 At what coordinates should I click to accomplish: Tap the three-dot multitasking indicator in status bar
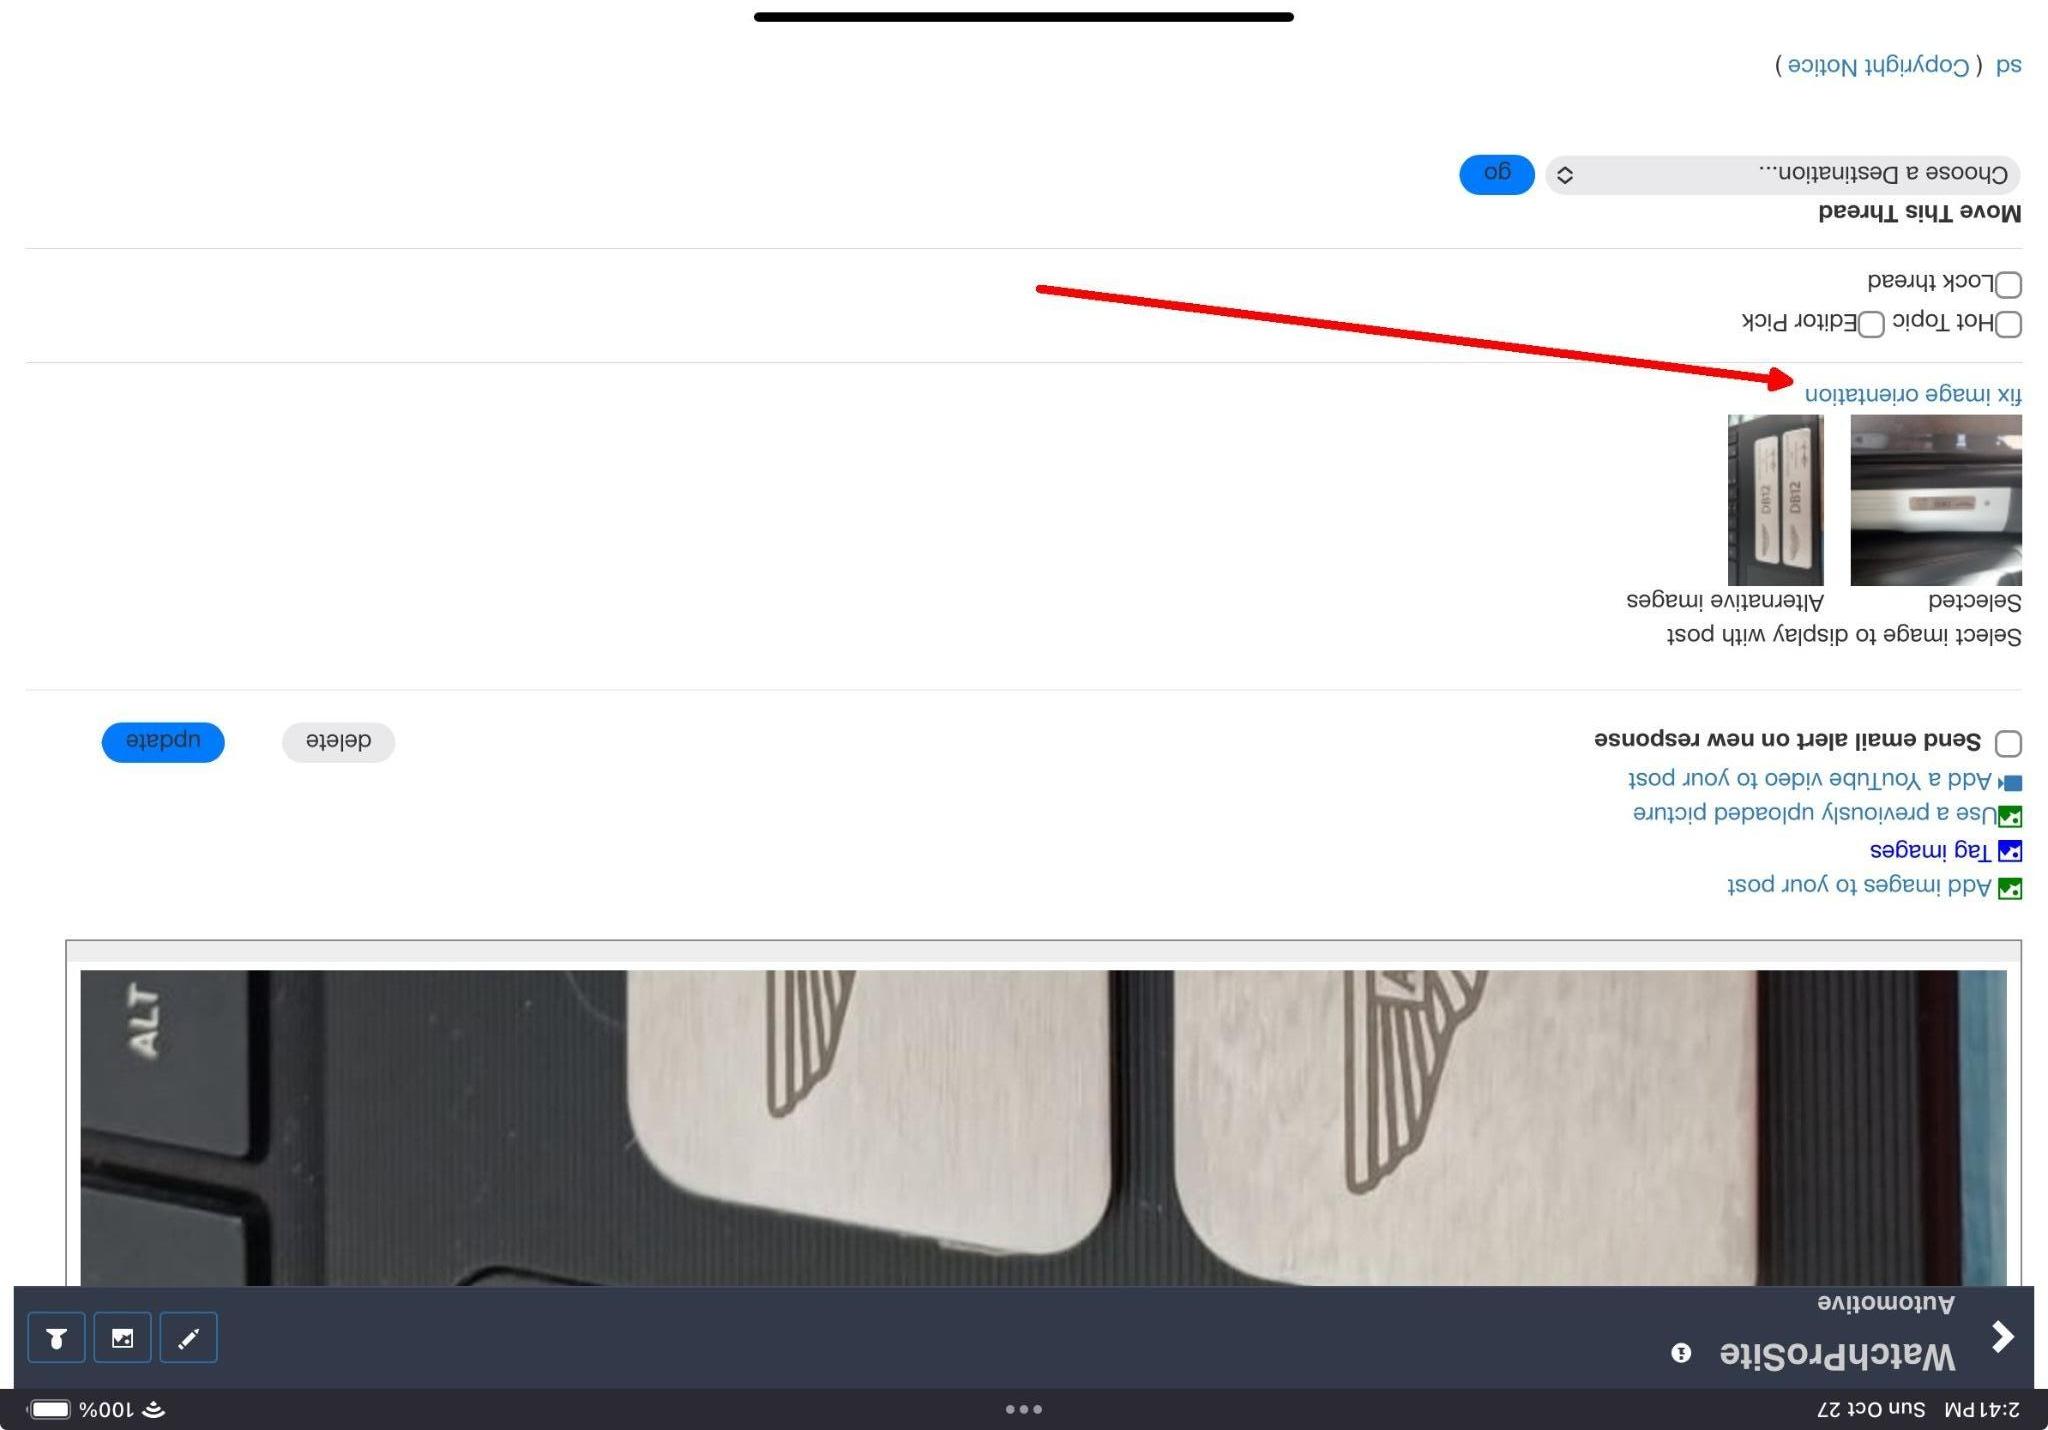(x=1024, y=1409)
